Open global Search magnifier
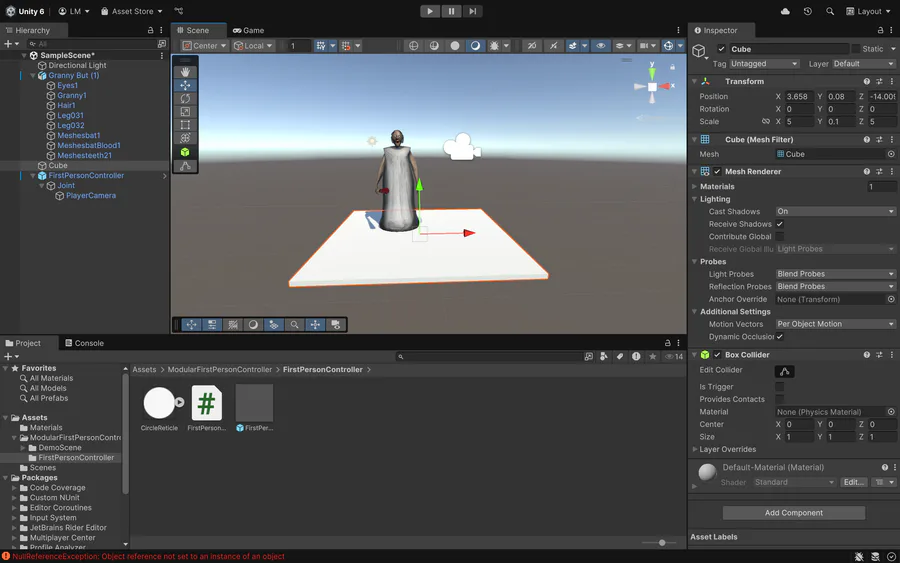Screen dimensions: 900x563 (x=830, y=11)
